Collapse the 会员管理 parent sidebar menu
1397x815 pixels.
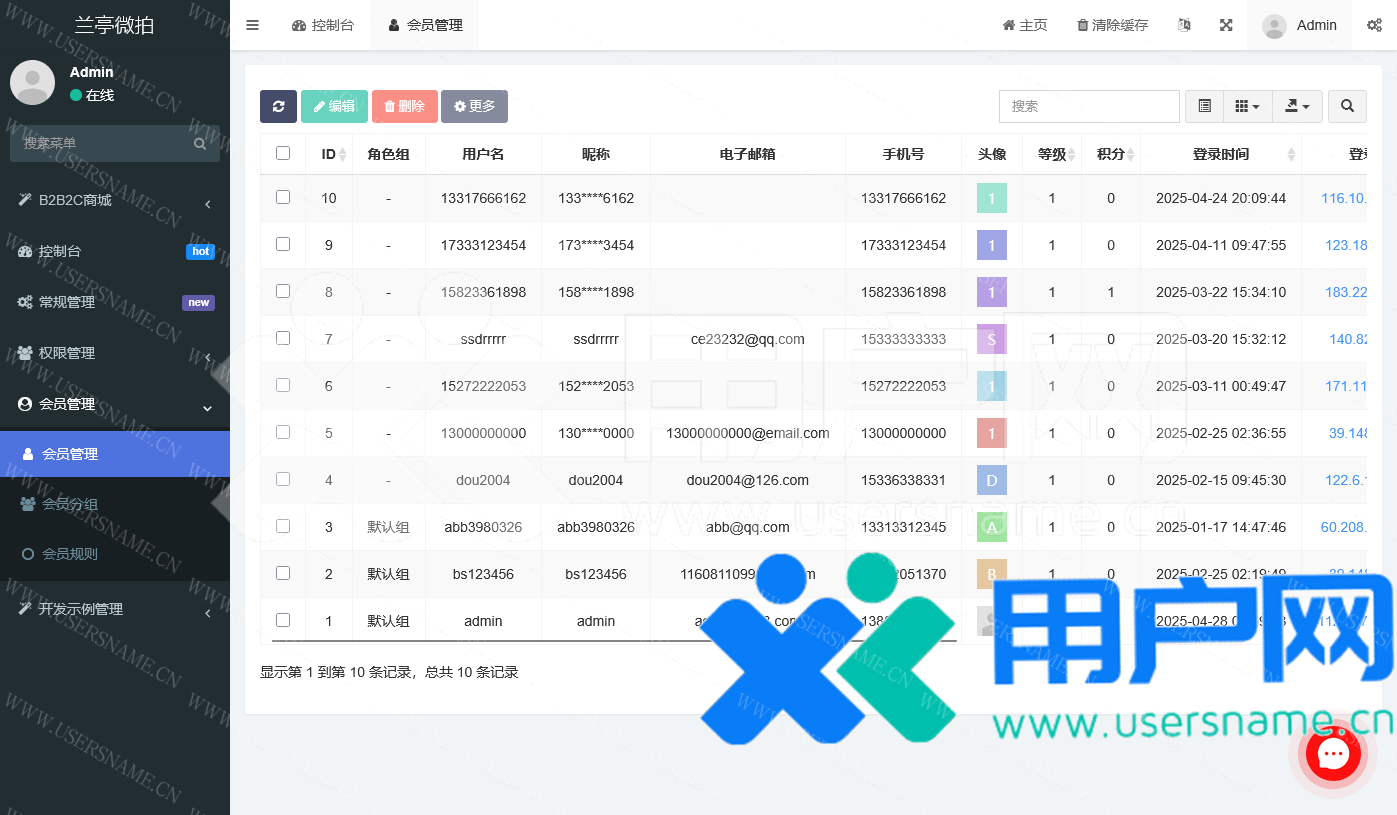point(115,404)
